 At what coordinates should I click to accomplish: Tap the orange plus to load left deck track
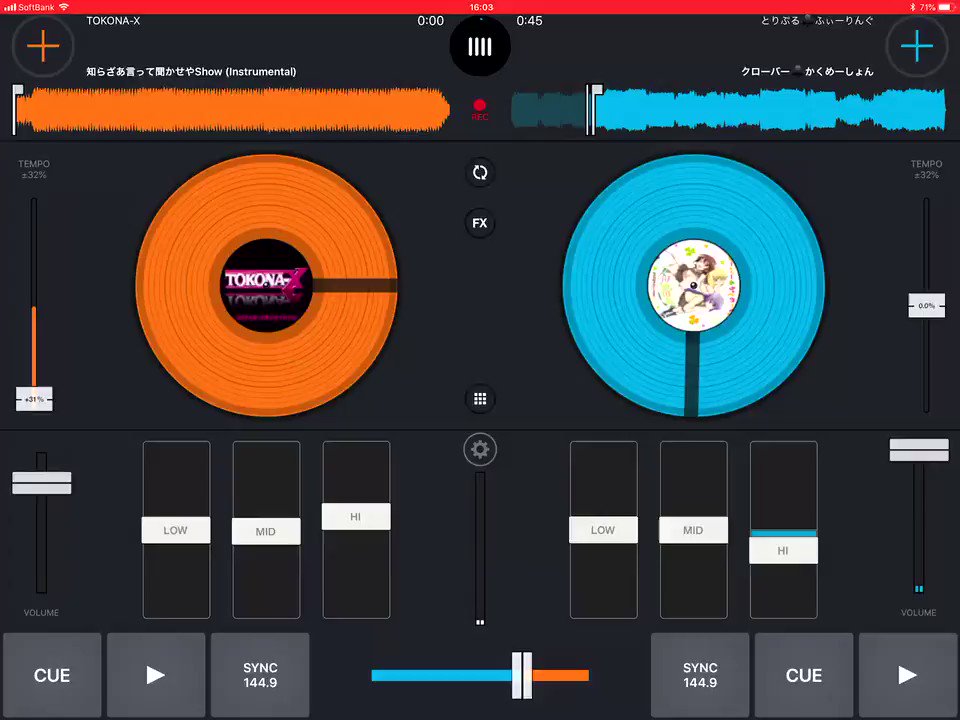tap(43, 46)
